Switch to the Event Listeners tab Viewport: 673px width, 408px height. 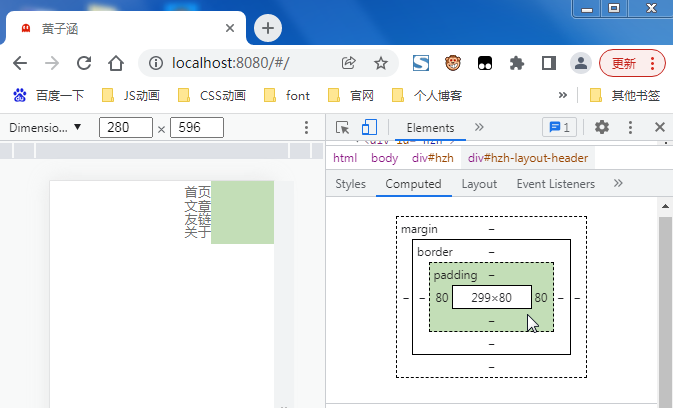pos(556,184)
